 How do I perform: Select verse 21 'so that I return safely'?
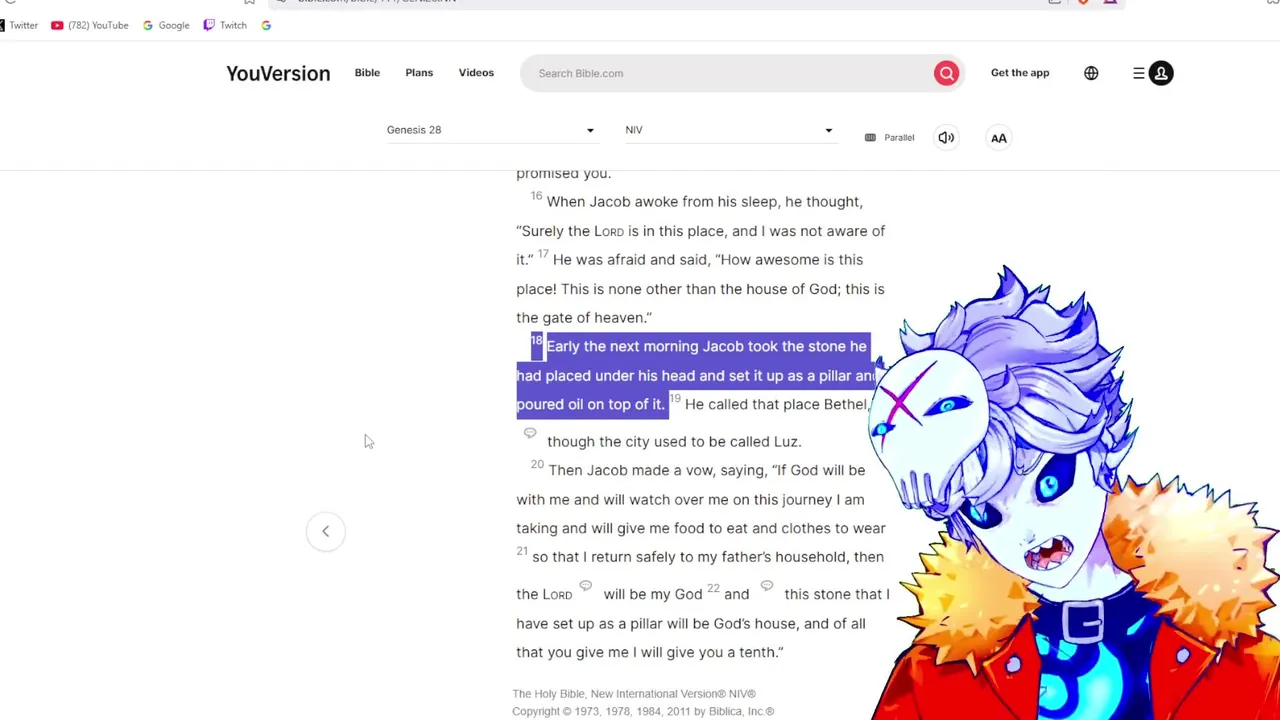tap(707, 557)
